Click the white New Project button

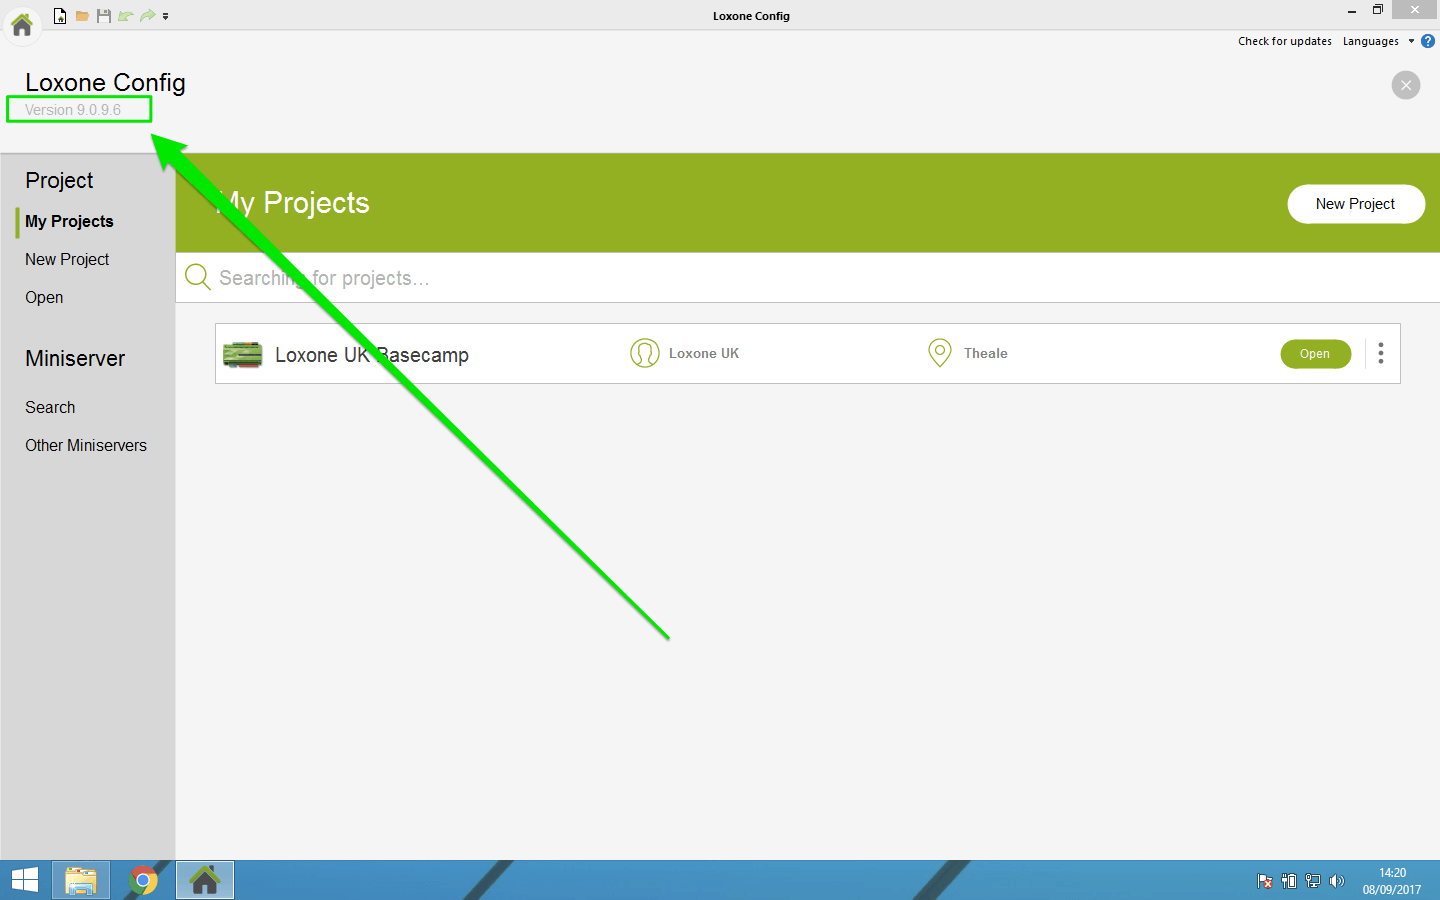coord(1355,204)
